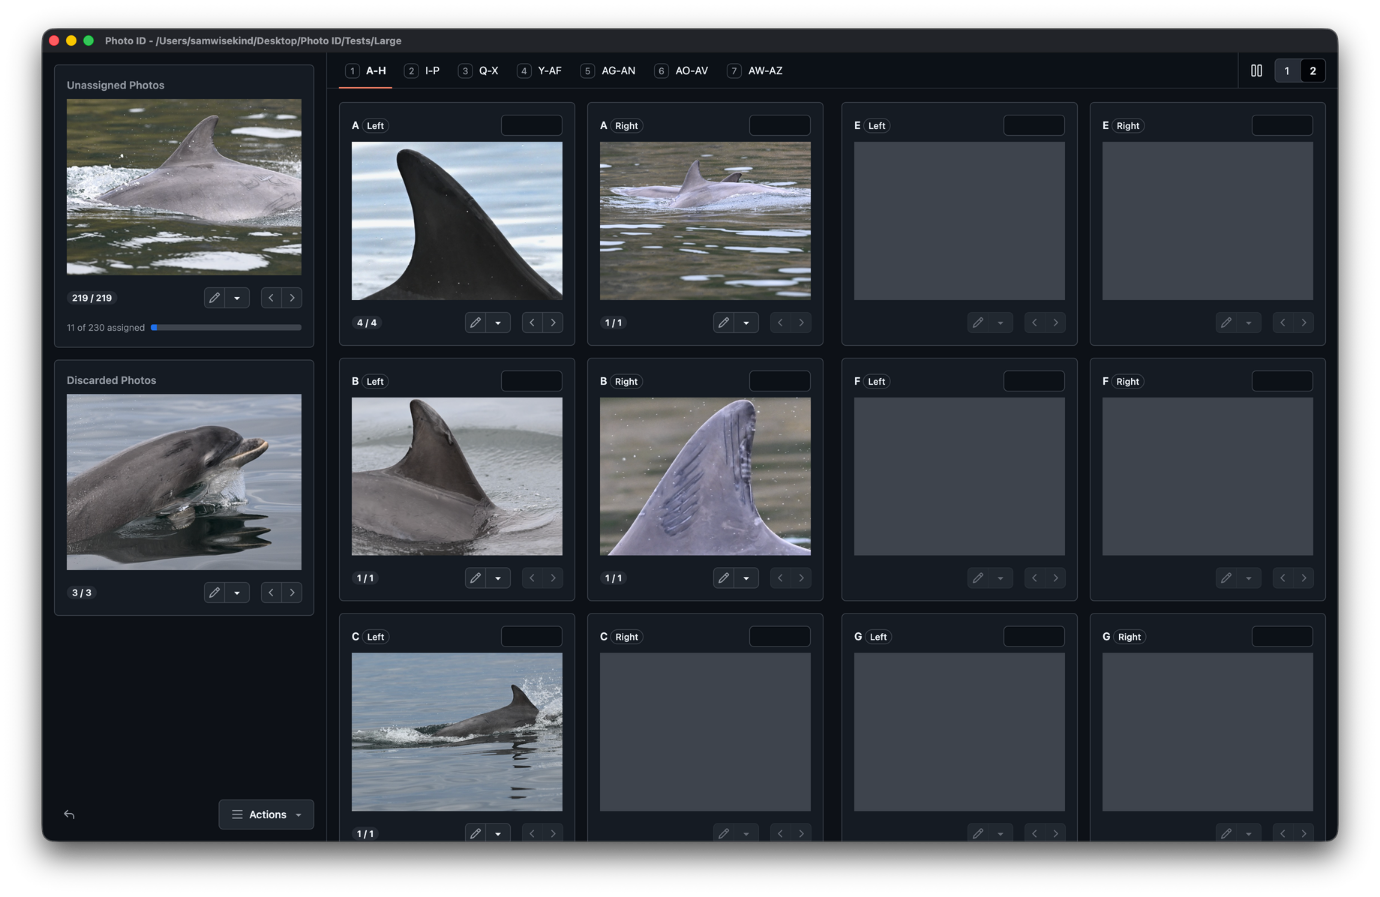Click the next-photo chevron under A Left
The height and width of the screenshot is (897, 1380).
553,322
